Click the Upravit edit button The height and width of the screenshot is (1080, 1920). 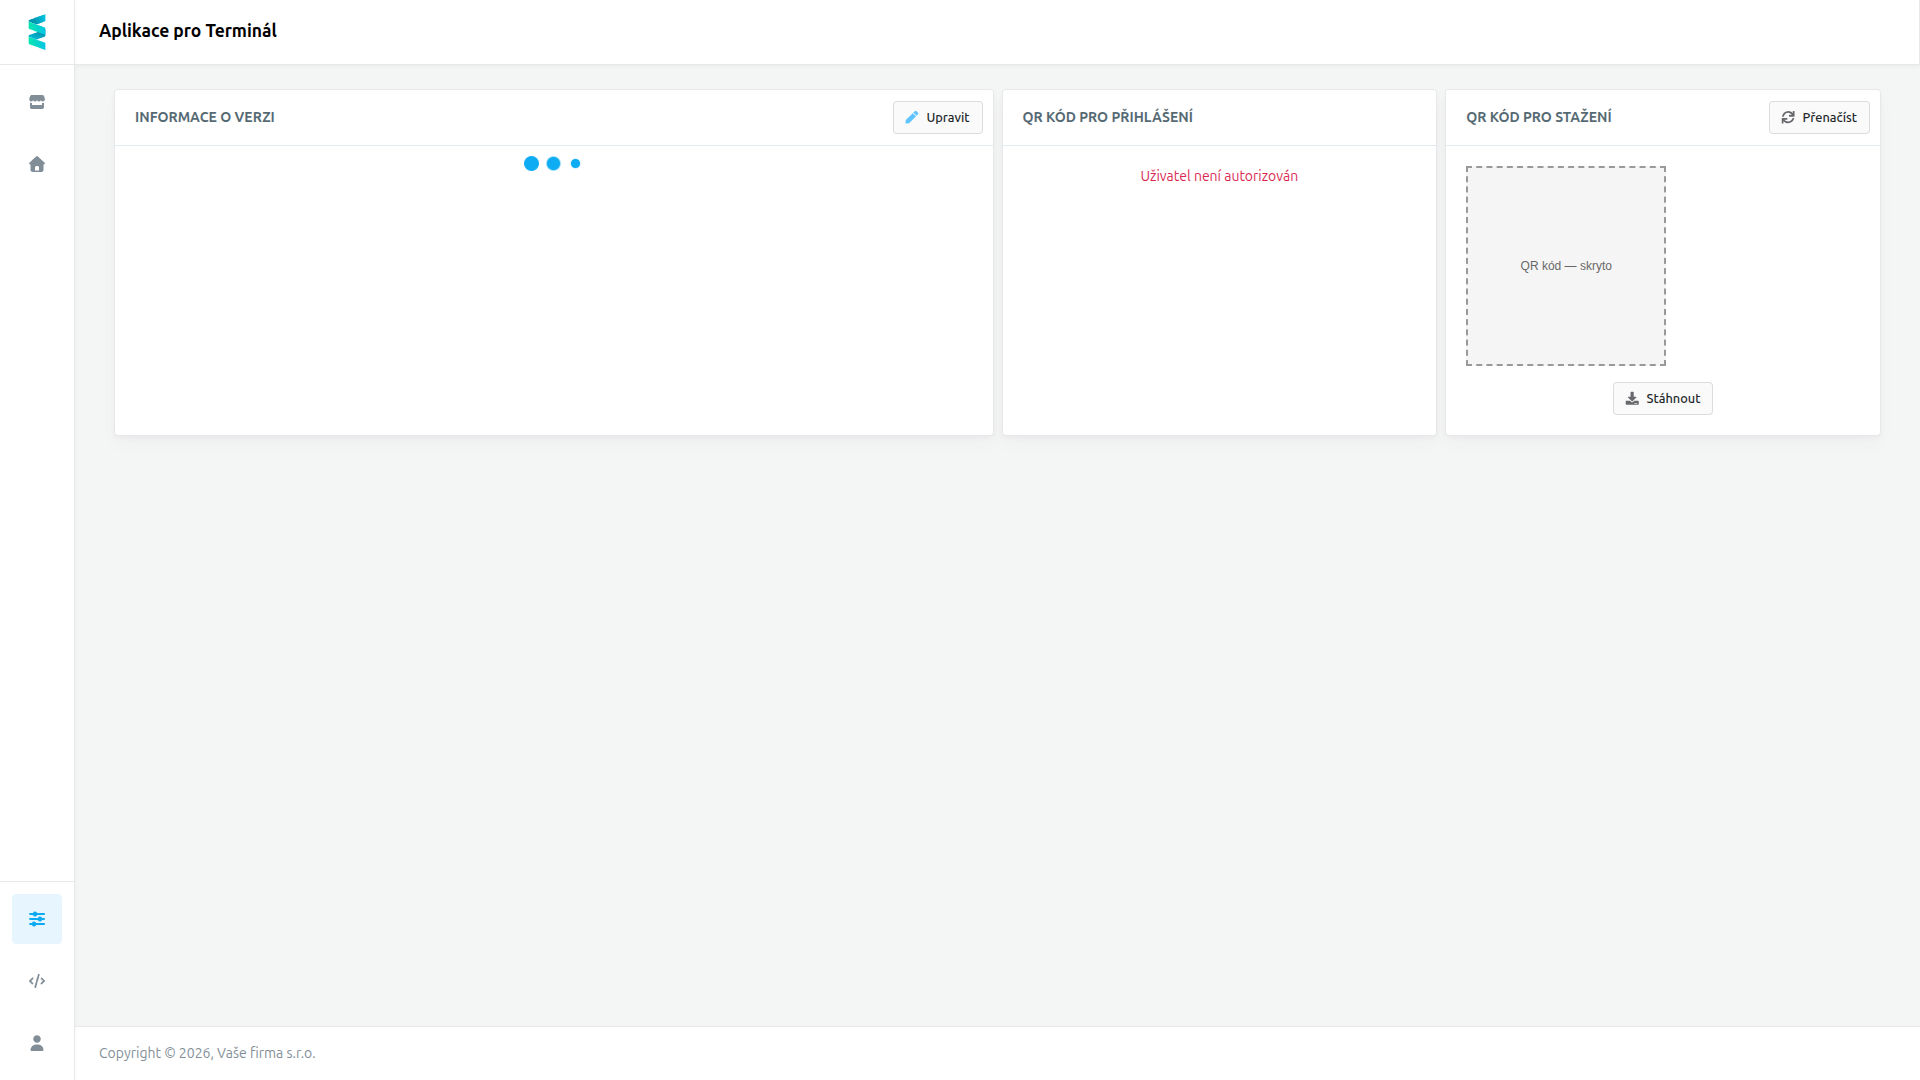click(938, 117)
